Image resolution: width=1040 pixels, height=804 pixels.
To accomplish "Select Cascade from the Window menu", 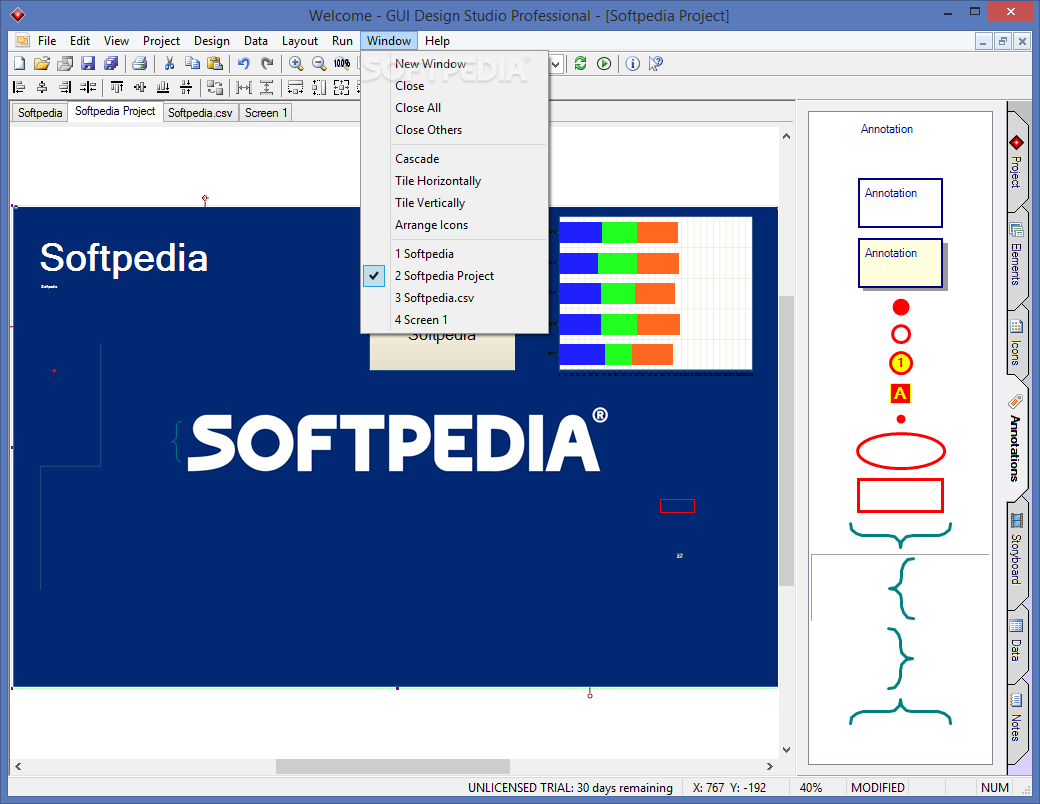I will pos(454,159).
